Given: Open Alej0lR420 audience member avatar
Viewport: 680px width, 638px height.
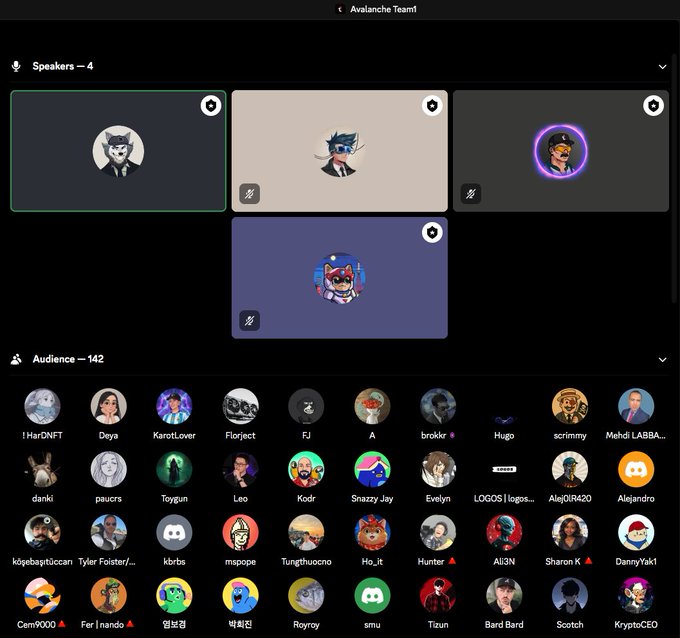Looking at the screenshot, I should [x=570, y=469].
